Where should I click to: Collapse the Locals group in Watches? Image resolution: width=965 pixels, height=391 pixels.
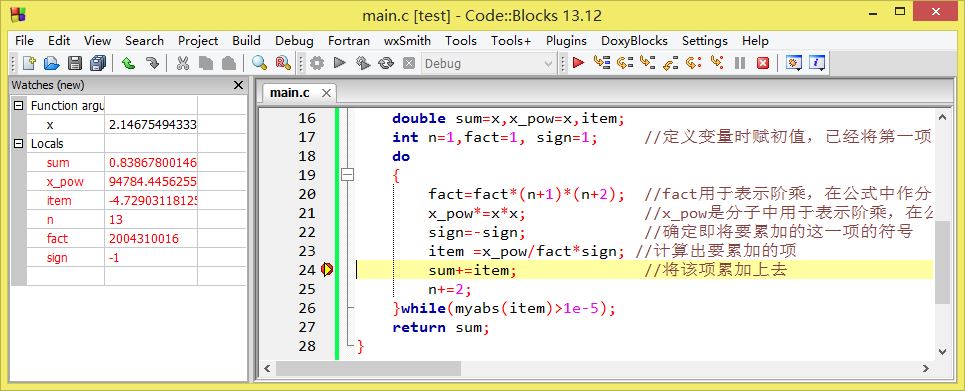point(18,143)
